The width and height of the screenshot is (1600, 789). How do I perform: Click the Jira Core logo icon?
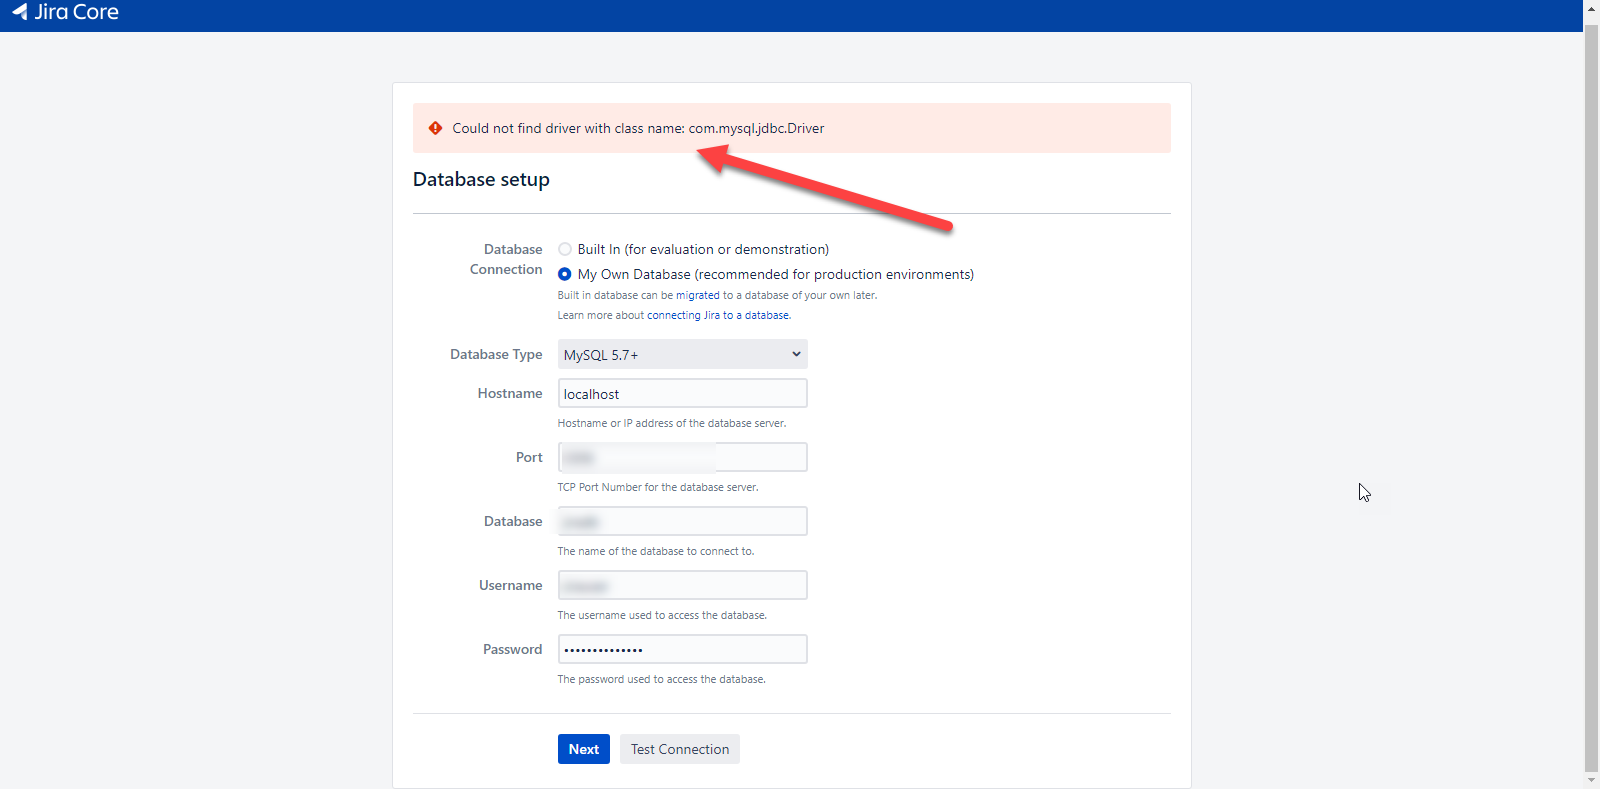(20, 12)
